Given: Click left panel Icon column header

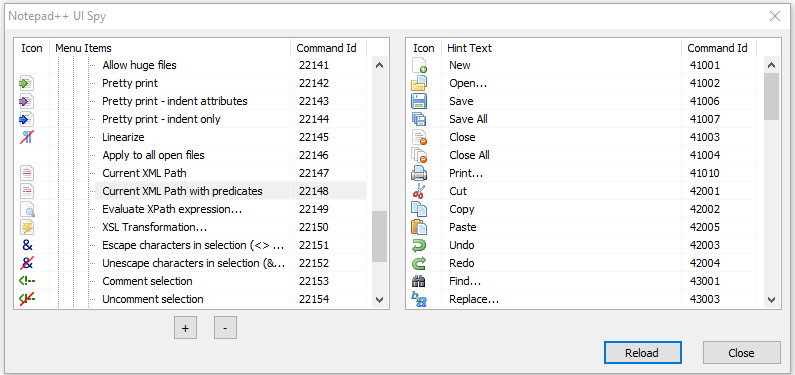Looking at the screenshot, I should (32, 48).
